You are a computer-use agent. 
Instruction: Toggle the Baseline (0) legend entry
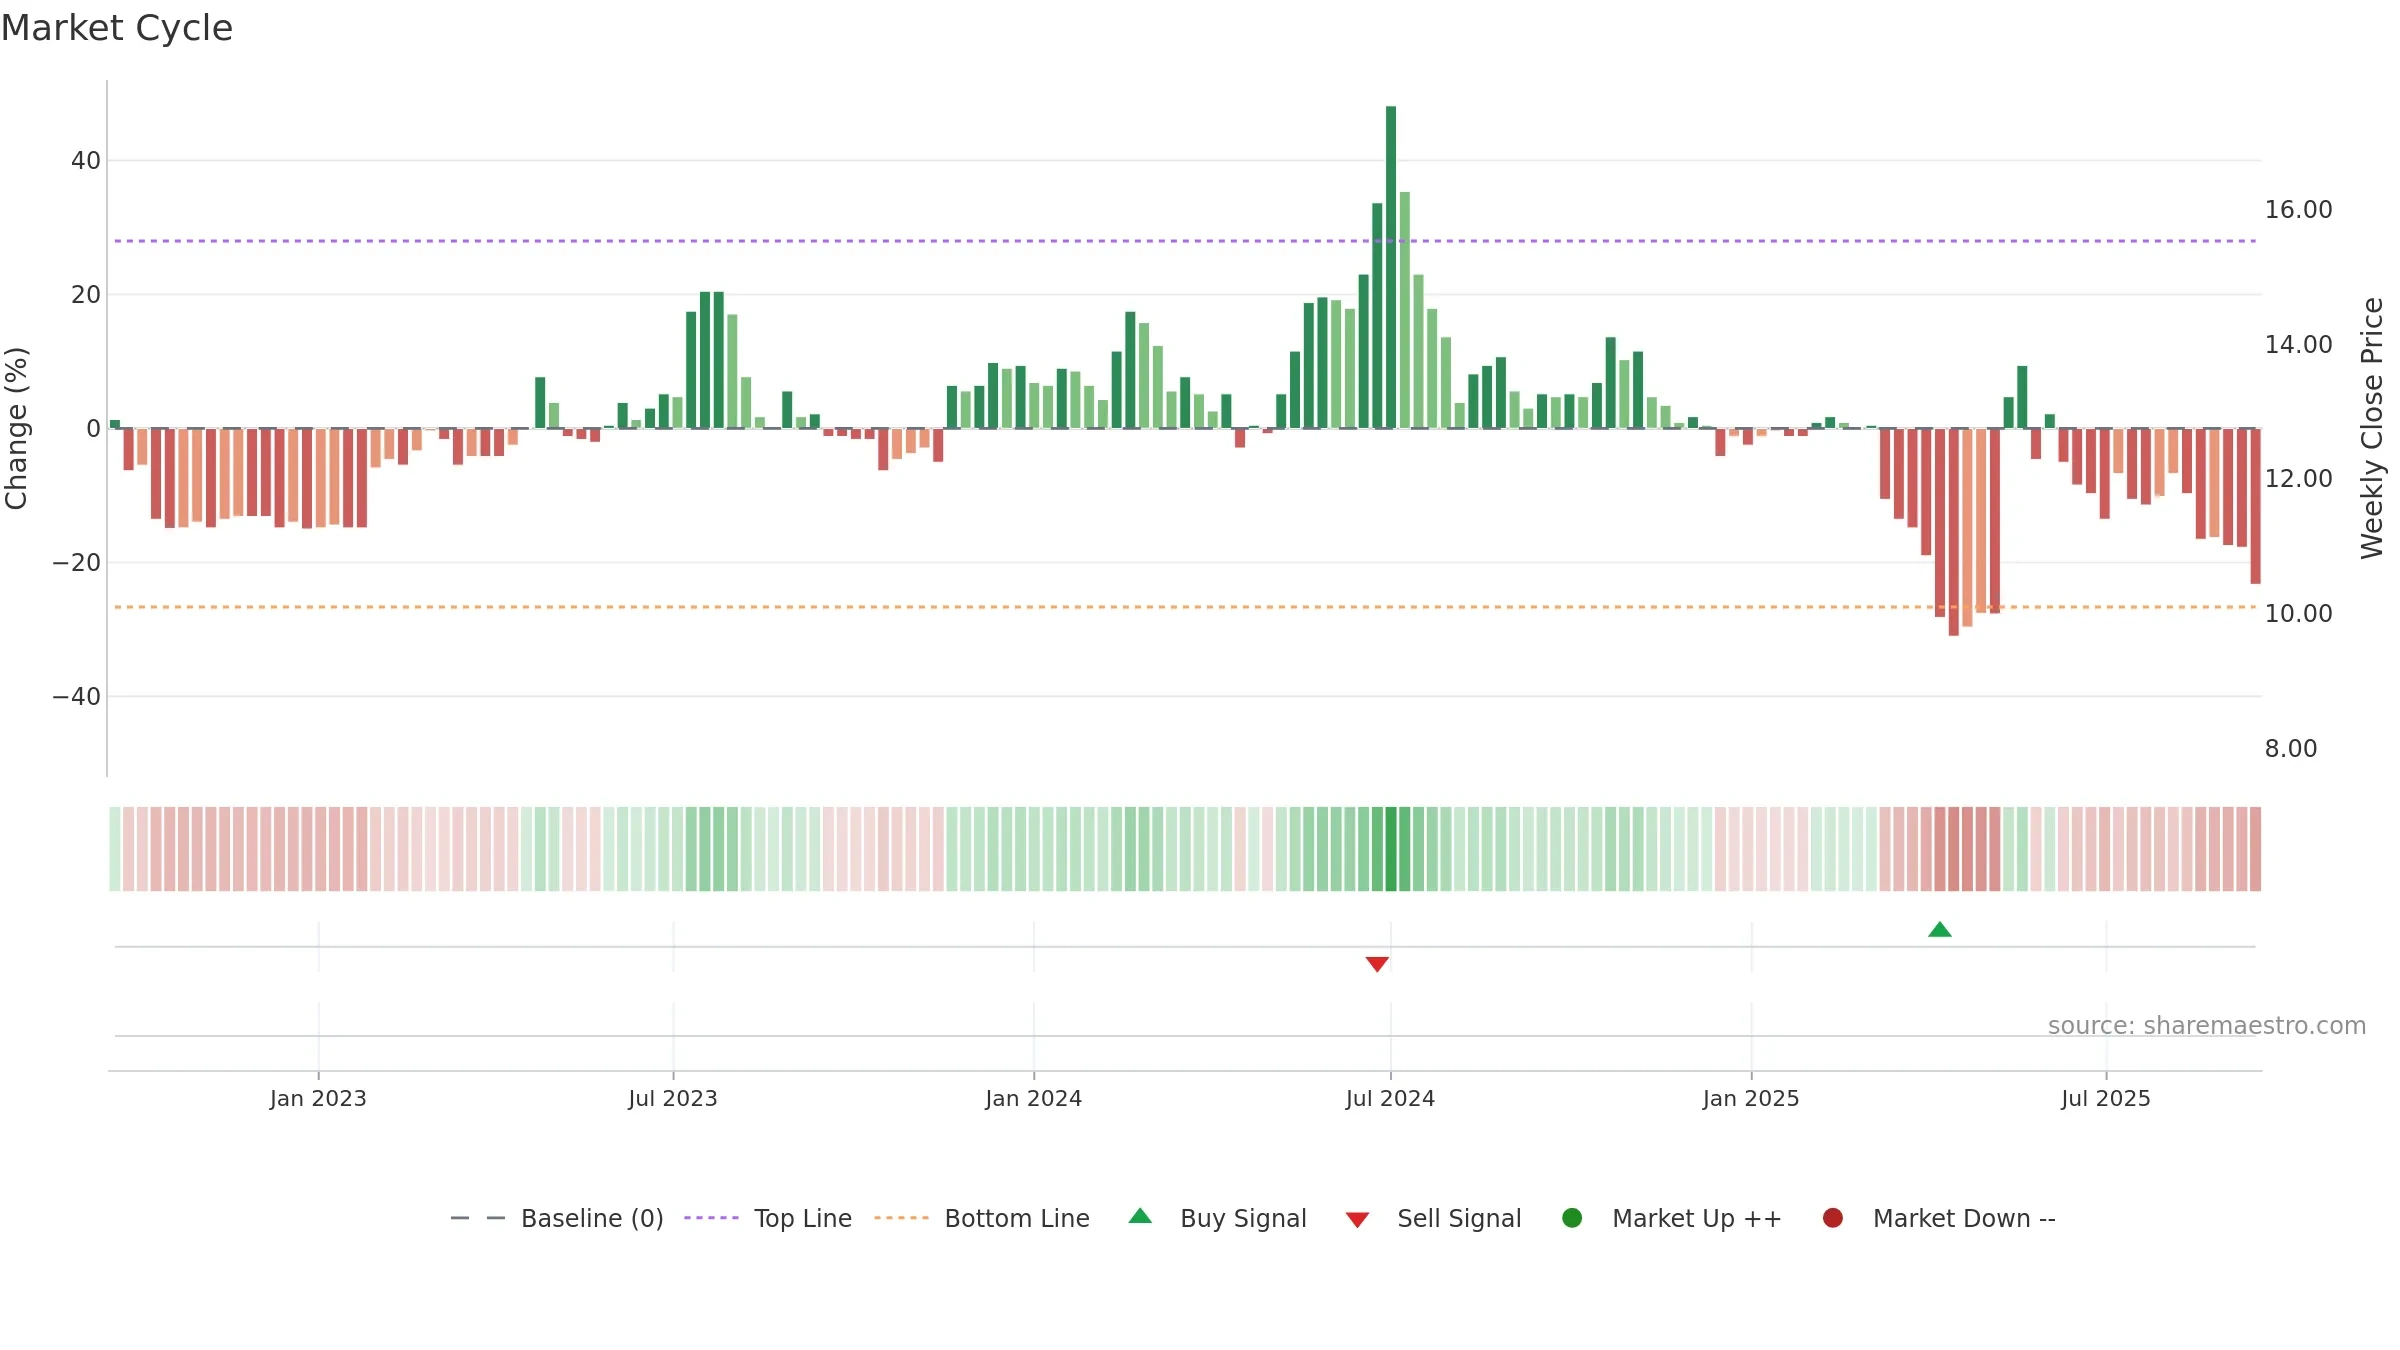point(557,1218)
